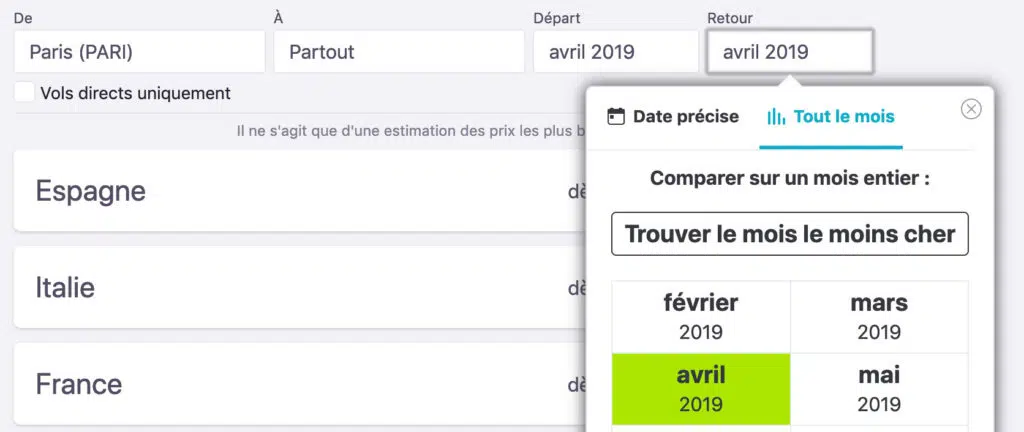
Task: Open the France destination card
Action: point(300,384)
